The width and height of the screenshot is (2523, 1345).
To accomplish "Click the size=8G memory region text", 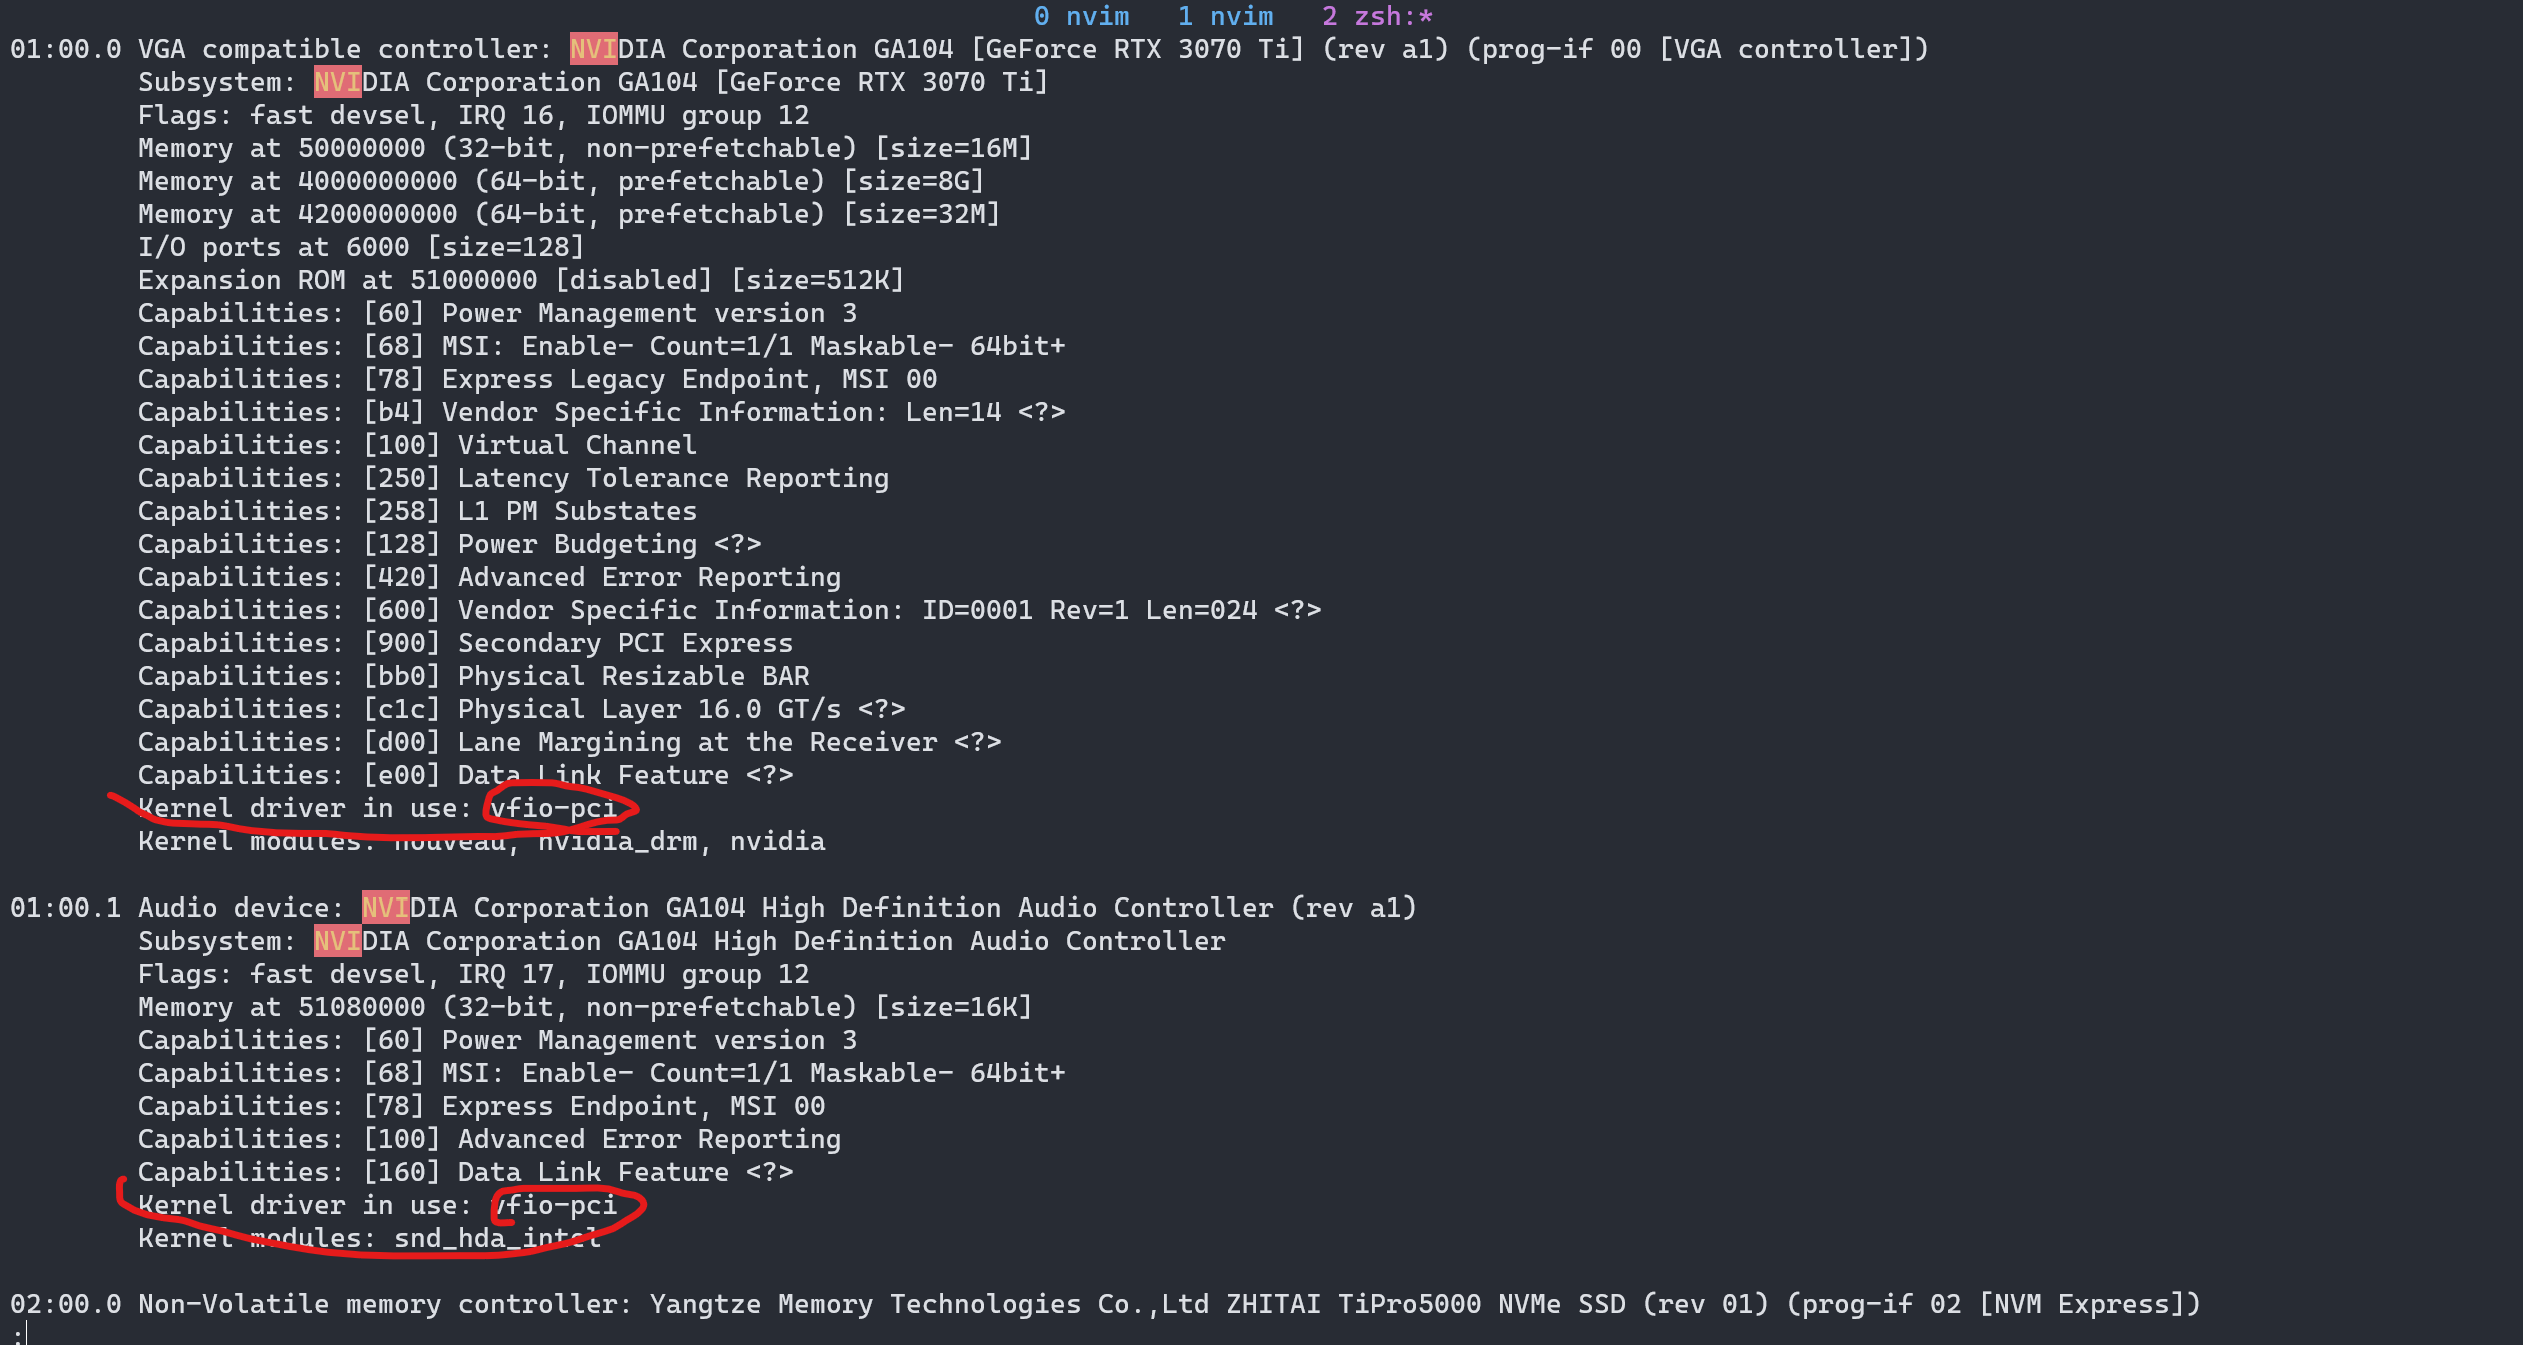I will 913,181.
